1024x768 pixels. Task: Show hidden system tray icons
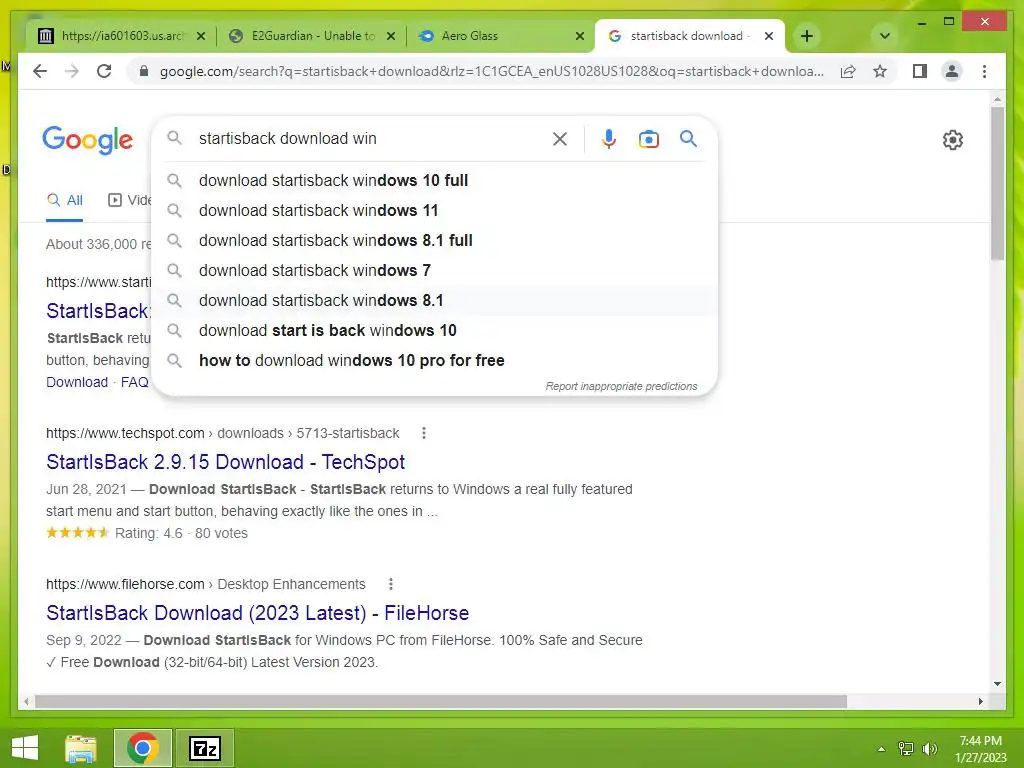(881, 749)
